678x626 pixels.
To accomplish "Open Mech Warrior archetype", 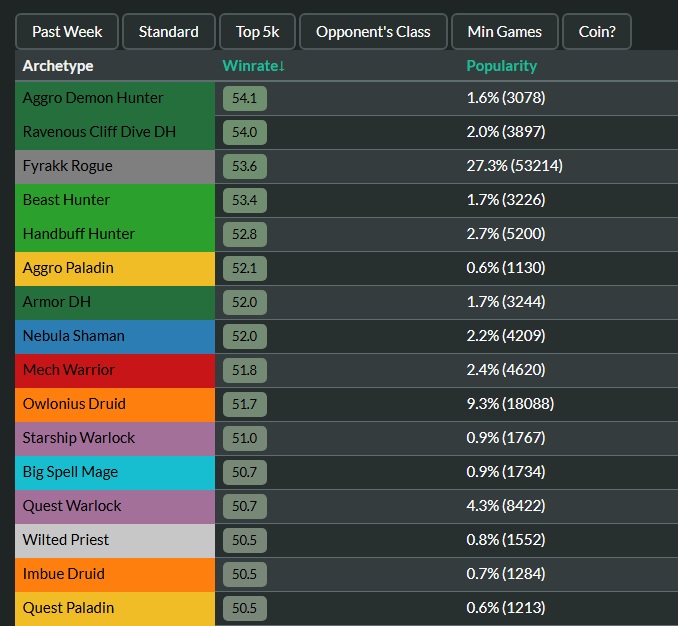I will click(115, 370).
